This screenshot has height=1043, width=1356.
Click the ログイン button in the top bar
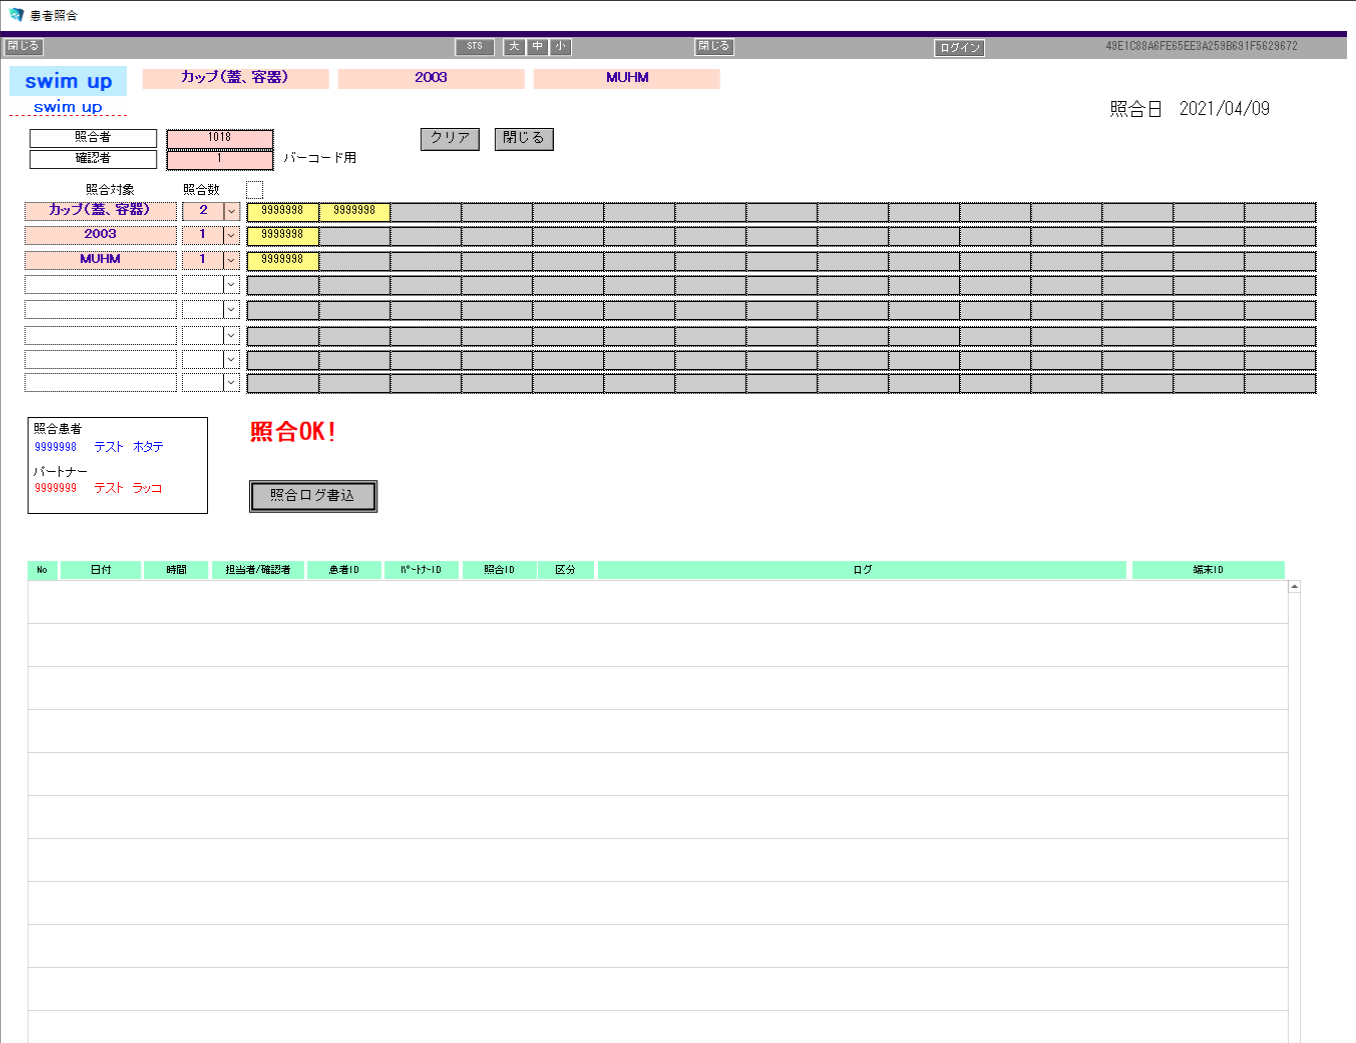tap(959, 48)
